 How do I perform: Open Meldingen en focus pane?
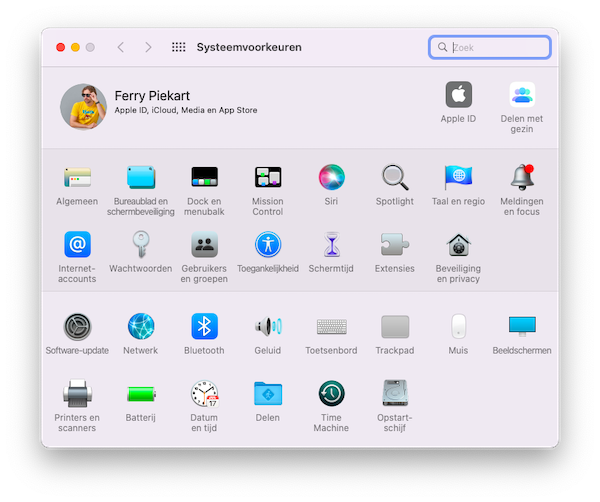[522, 177]
